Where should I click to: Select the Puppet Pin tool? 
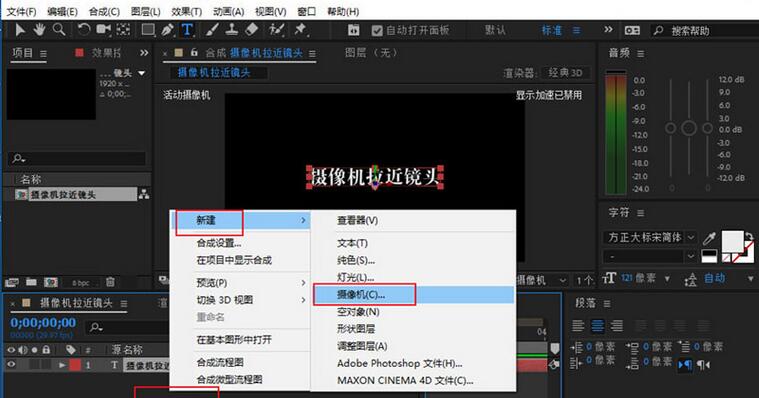[301, 30]
